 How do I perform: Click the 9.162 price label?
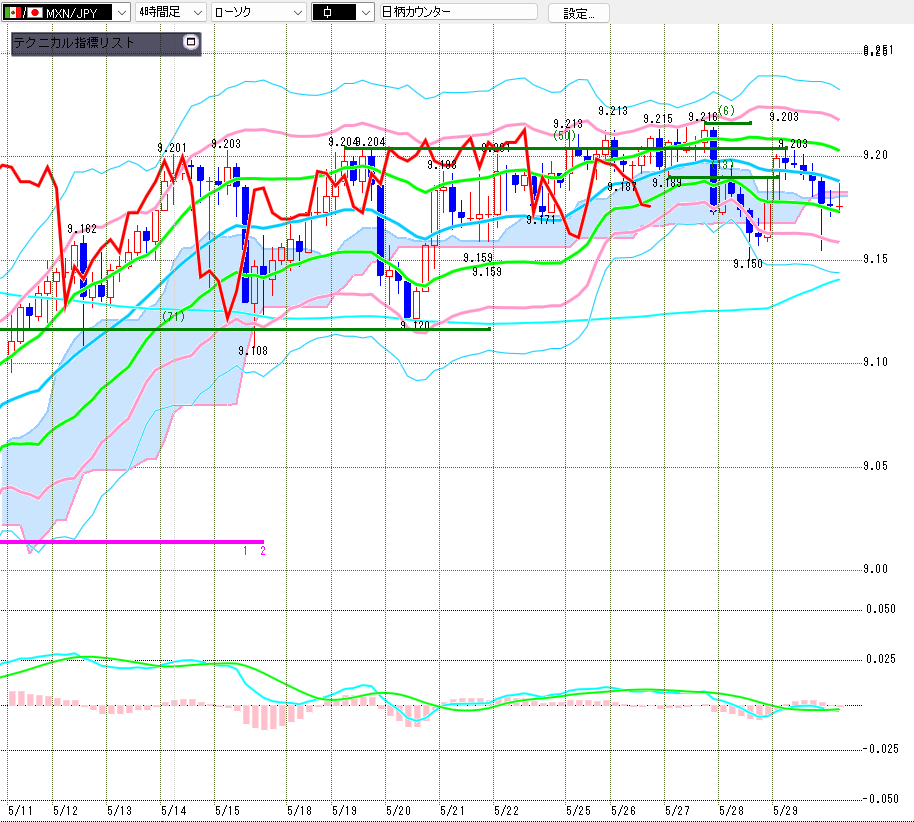click(82, 229)
